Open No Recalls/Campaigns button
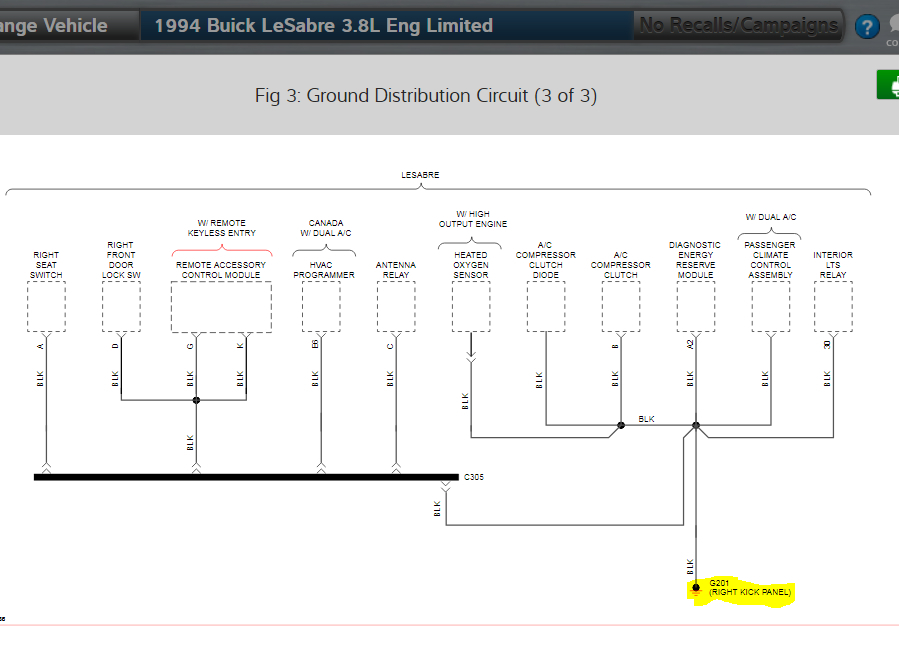 coord(738,25)
